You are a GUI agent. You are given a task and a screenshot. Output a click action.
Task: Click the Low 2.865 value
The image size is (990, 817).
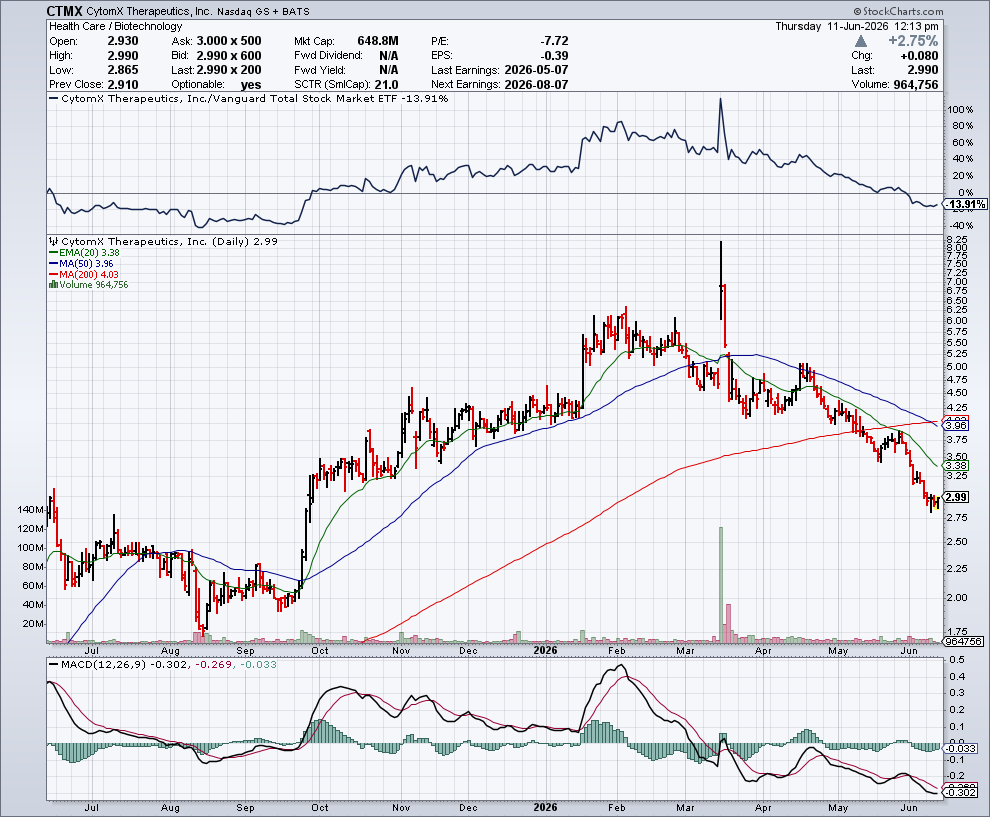[122, 69]
